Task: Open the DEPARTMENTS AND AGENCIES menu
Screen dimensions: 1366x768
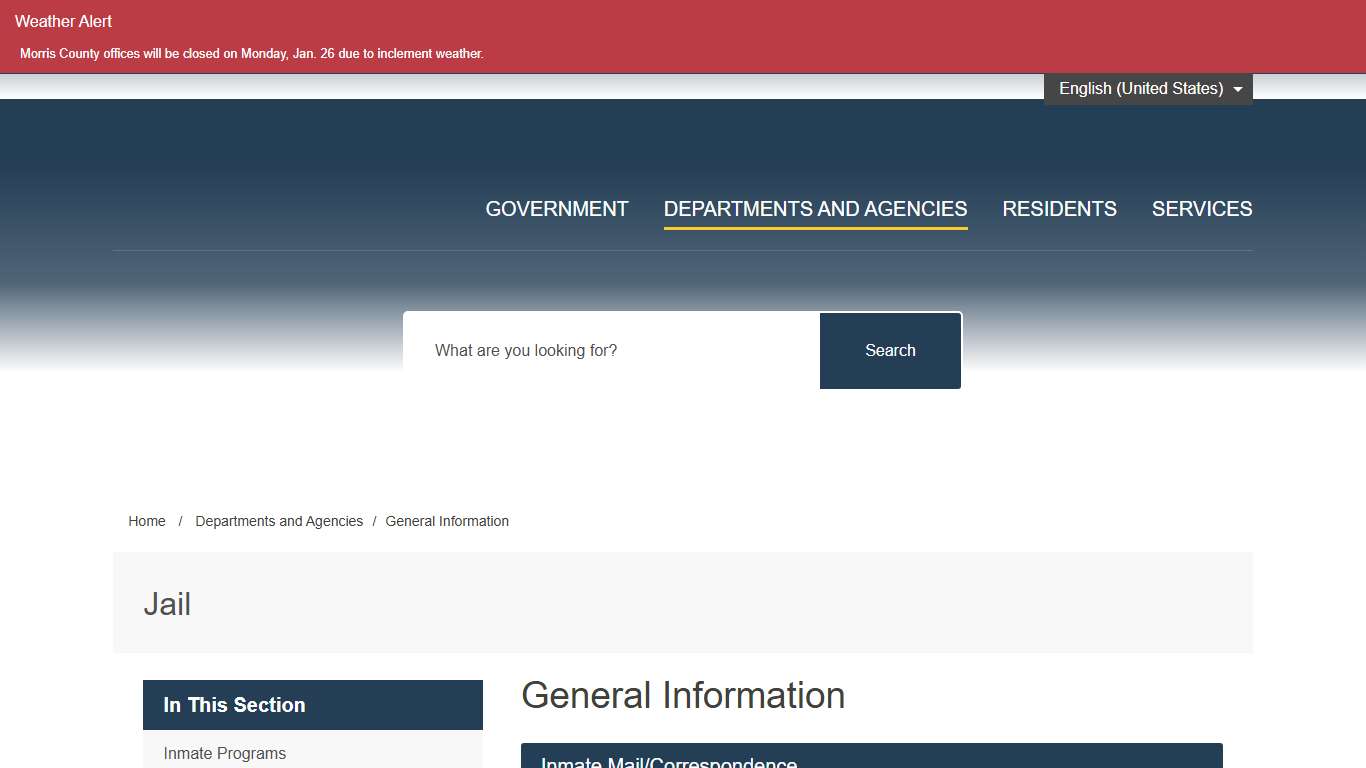Action: pyautogui.click(x=815, y=209)
